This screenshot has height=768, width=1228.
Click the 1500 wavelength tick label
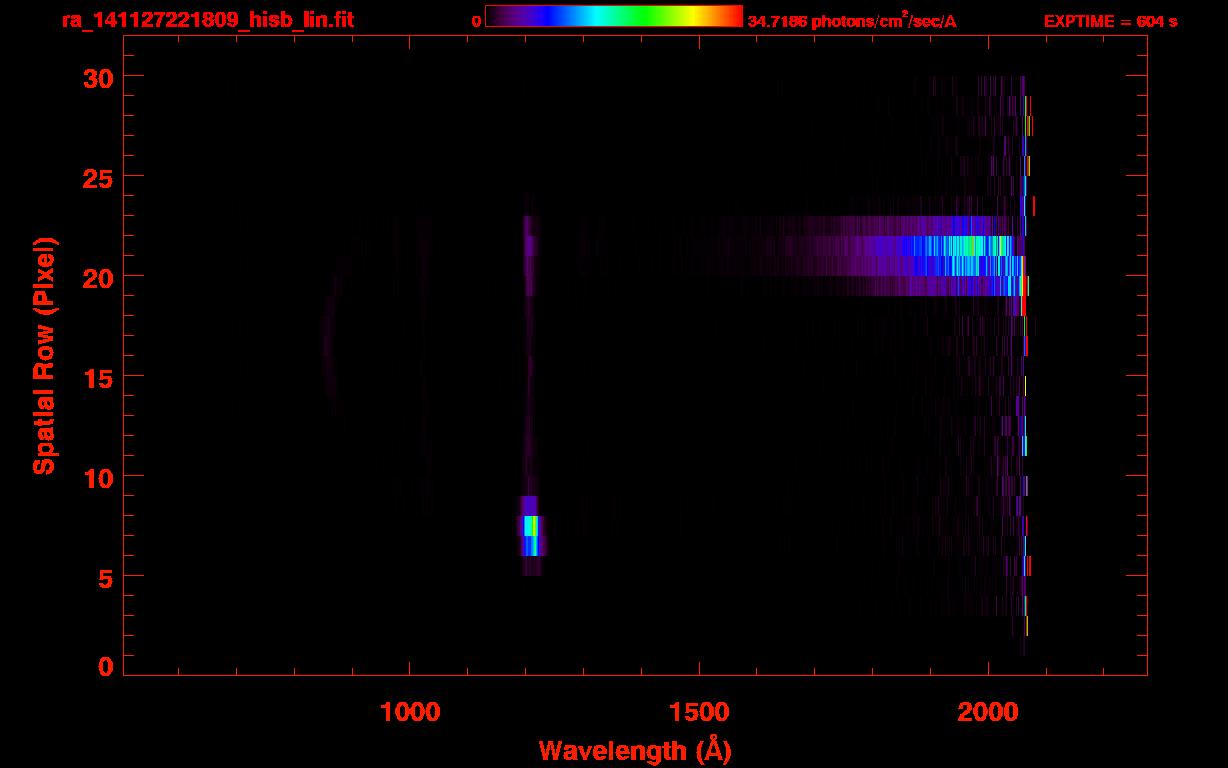699,712
